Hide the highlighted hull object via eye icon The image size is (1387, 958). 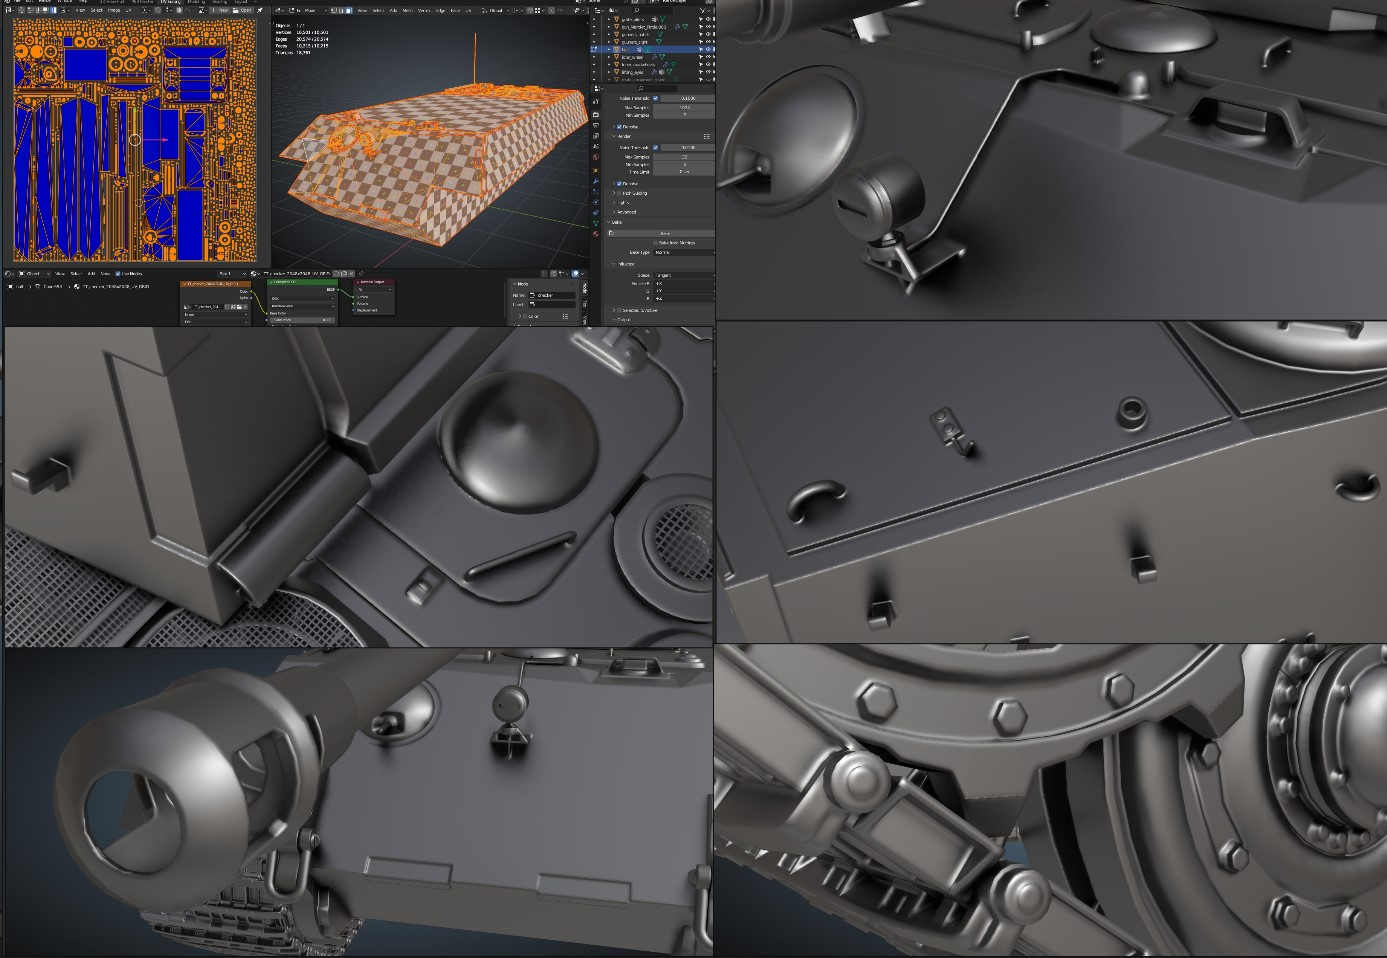[708, 49]
